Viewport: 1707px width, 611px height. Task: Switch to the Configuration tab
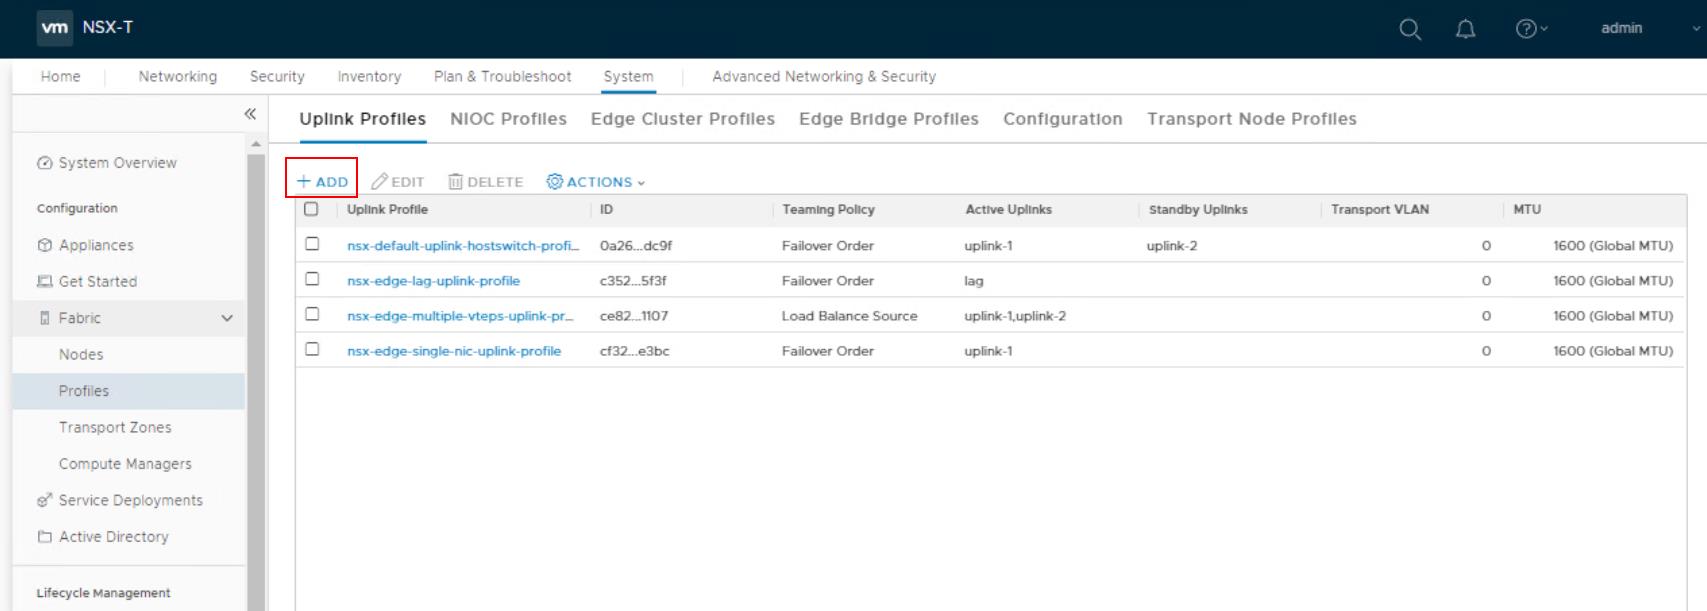click(1063, 119)
